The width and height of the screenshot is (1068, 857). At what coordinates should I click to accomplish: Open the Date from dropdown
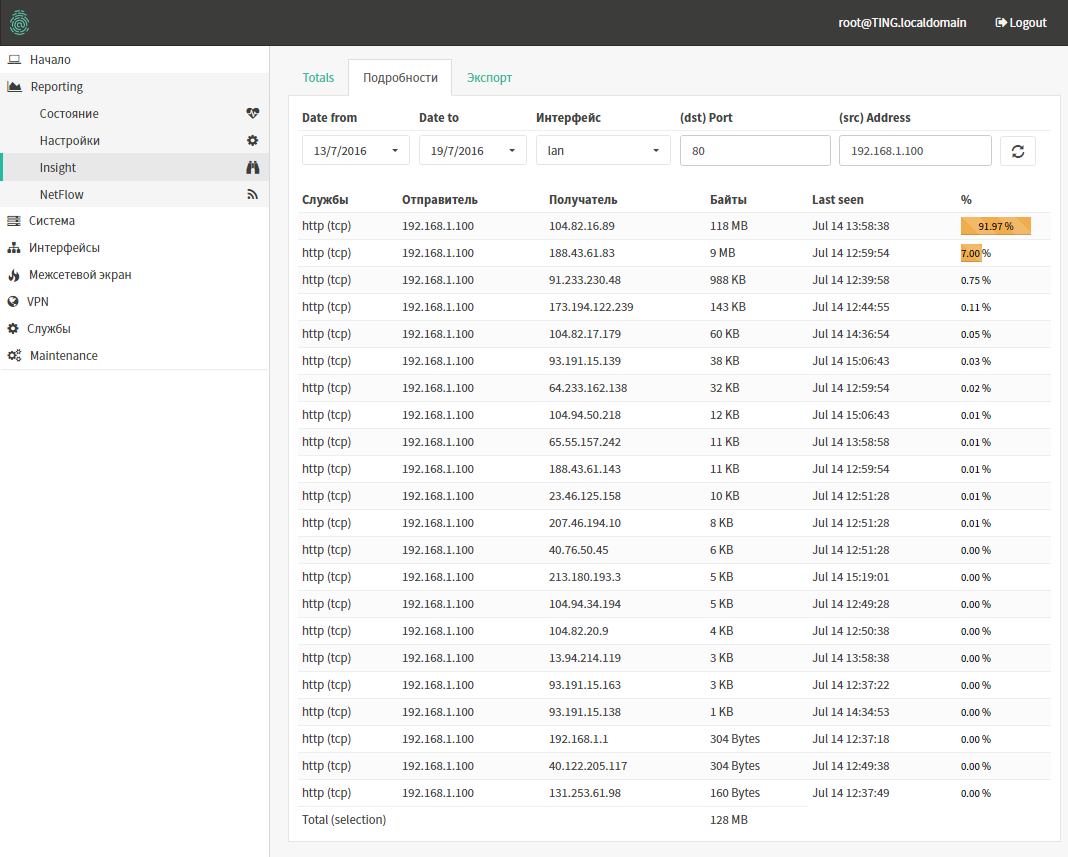click(x=356, y=151)
